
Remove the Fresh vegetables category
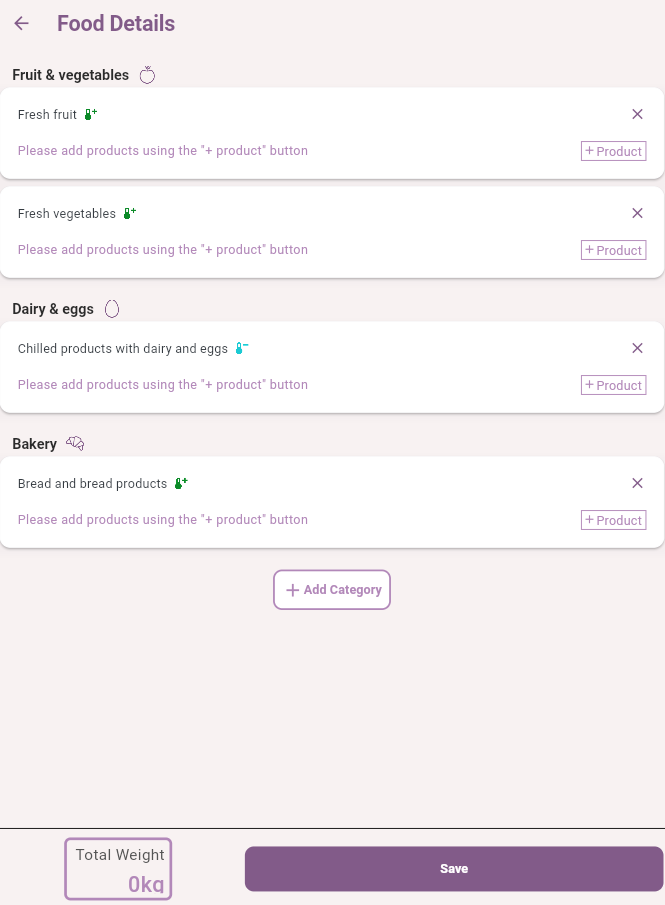click(x=637, y=213)
